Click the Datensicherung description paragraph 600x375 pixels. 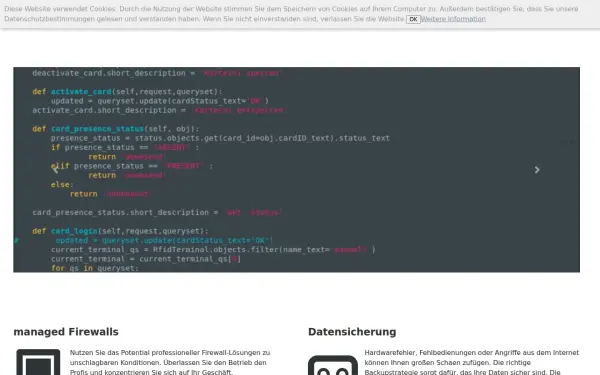coord(472,362)
